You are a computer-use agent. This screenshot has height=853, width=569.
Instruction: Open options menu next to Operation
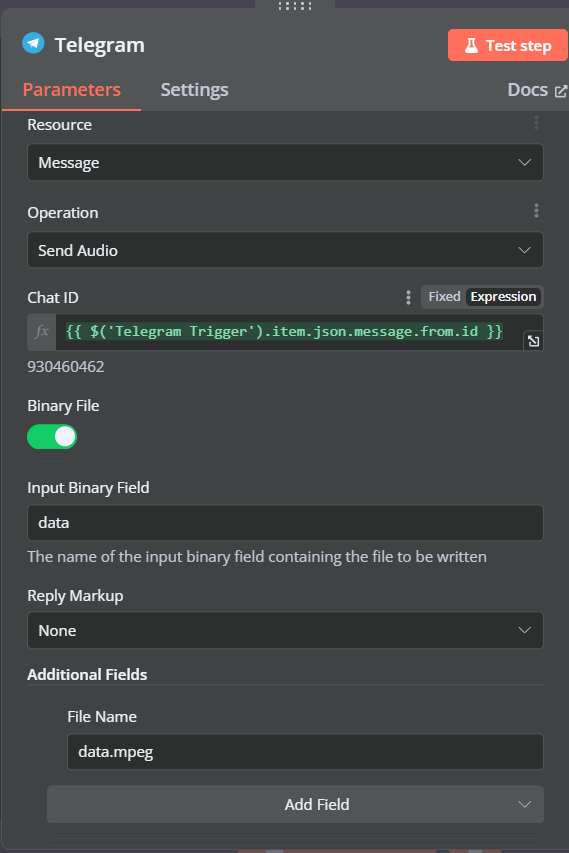coord(536,211)
